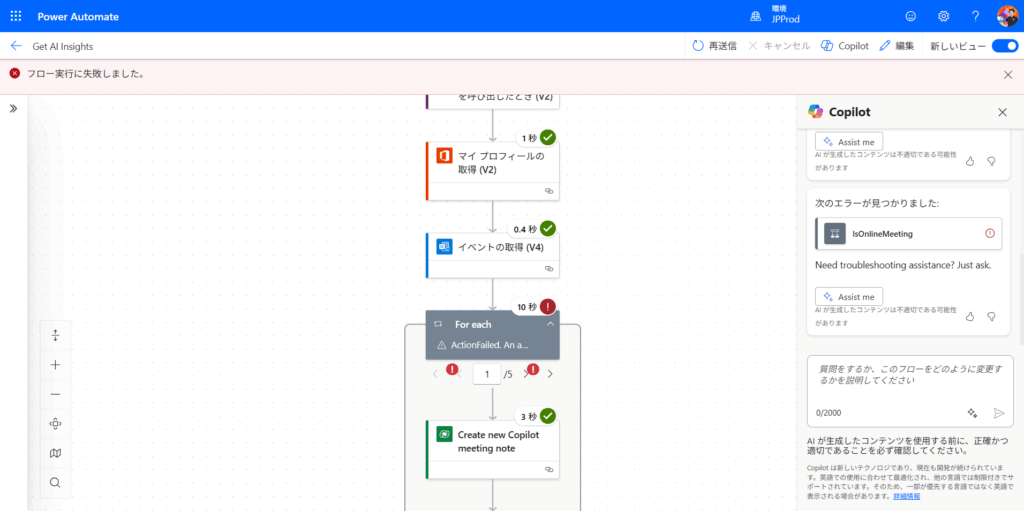Zoom in with the plus button

55,365
